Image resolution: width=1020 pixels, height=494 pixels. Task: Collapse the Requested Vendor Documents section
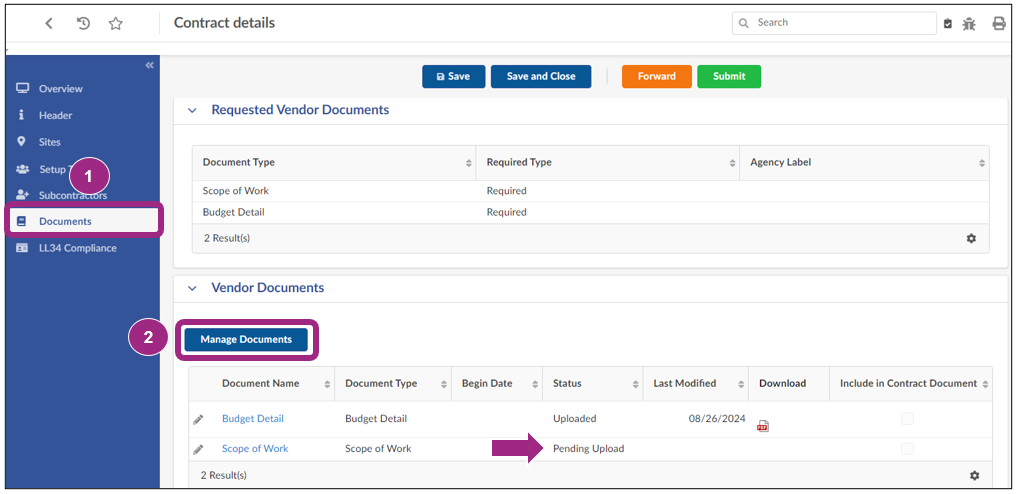(192, 110)
